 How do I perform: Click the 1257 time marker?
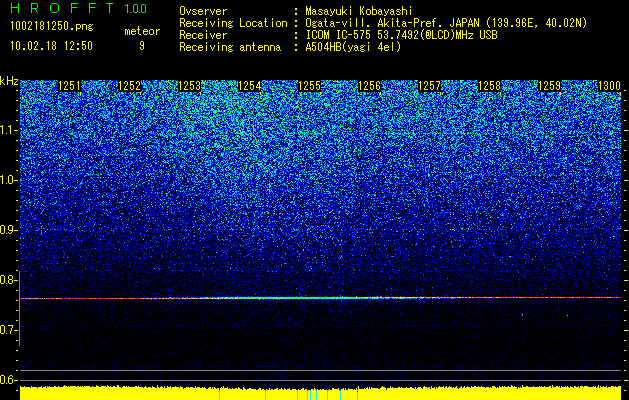430,86
